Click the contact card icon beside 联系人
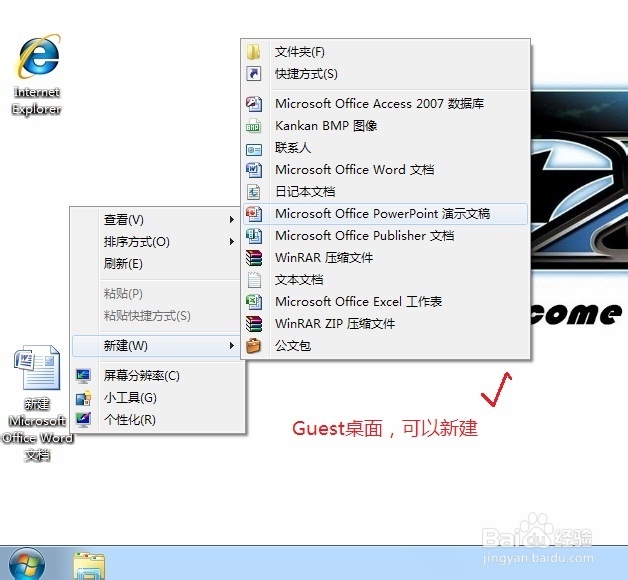The image size is (628, 580). (x=254, y=150)
